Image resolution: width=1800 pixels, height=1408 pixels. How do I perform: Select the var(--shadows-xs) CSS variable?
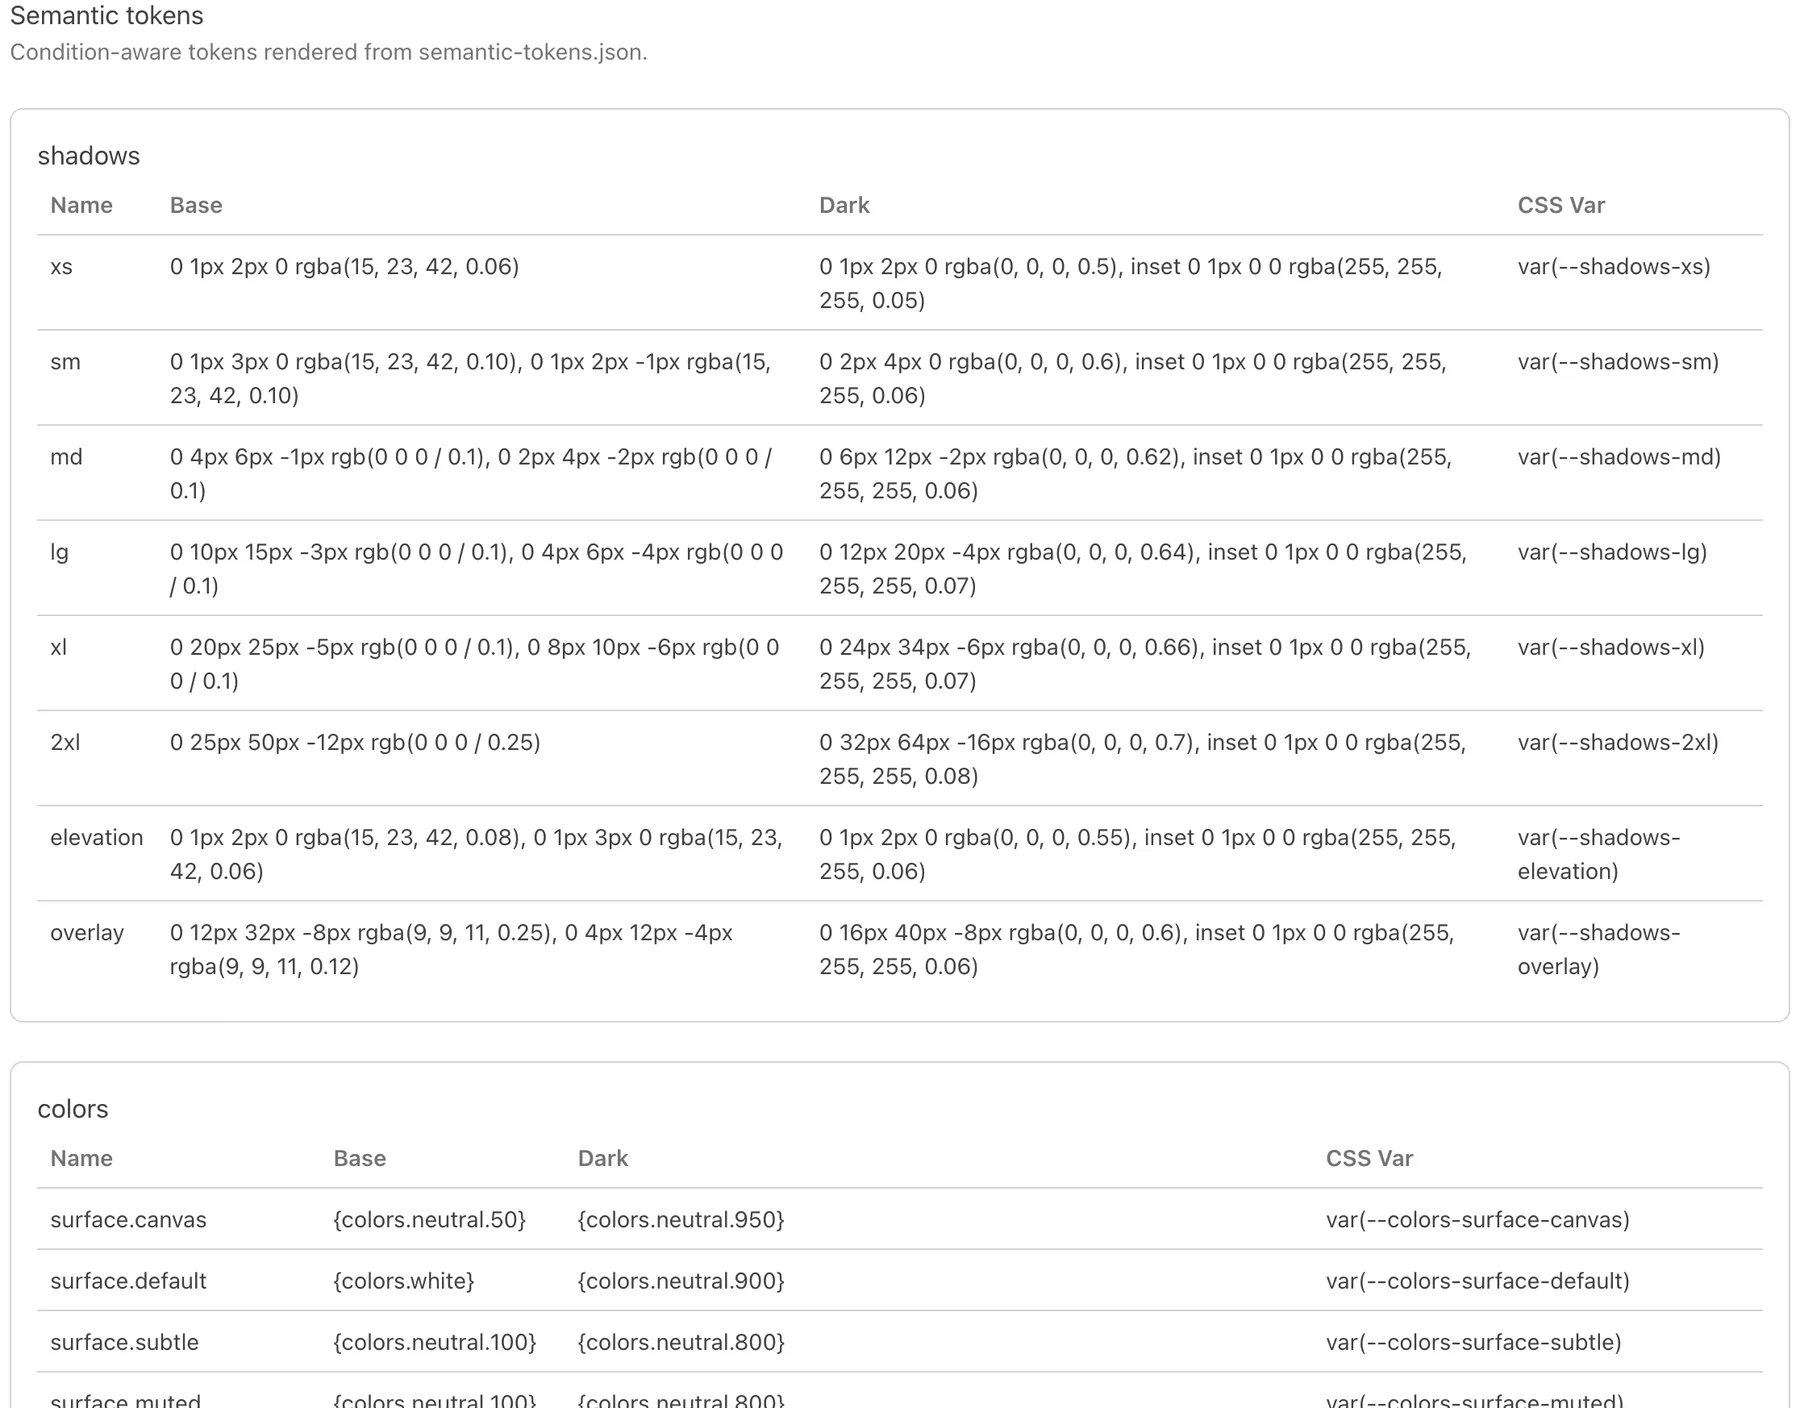point(1614,267)
